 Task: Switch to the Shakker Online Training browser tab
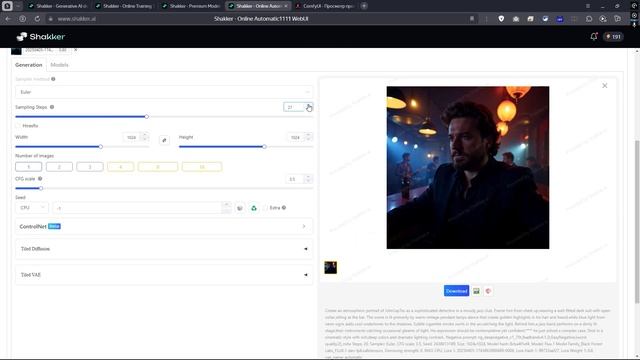tap(124, 6)
